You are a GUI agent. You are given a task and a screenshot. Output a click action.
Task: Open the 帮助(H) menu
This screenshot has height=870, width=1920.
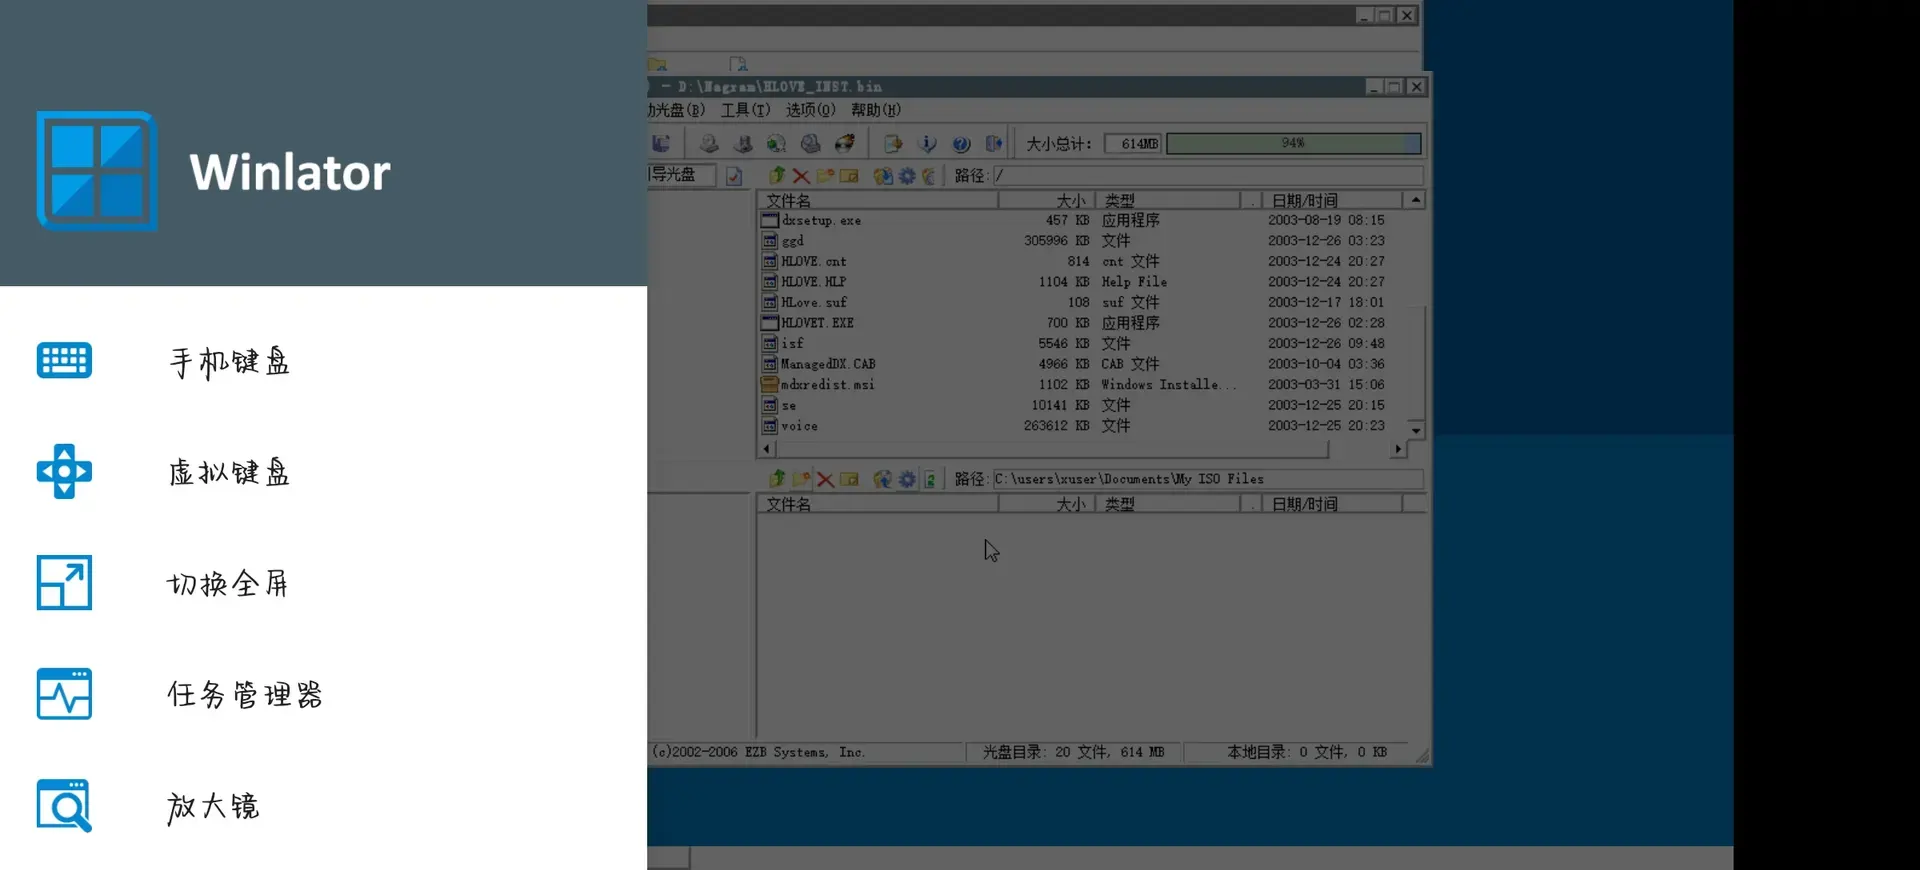(x=876, y=110)
